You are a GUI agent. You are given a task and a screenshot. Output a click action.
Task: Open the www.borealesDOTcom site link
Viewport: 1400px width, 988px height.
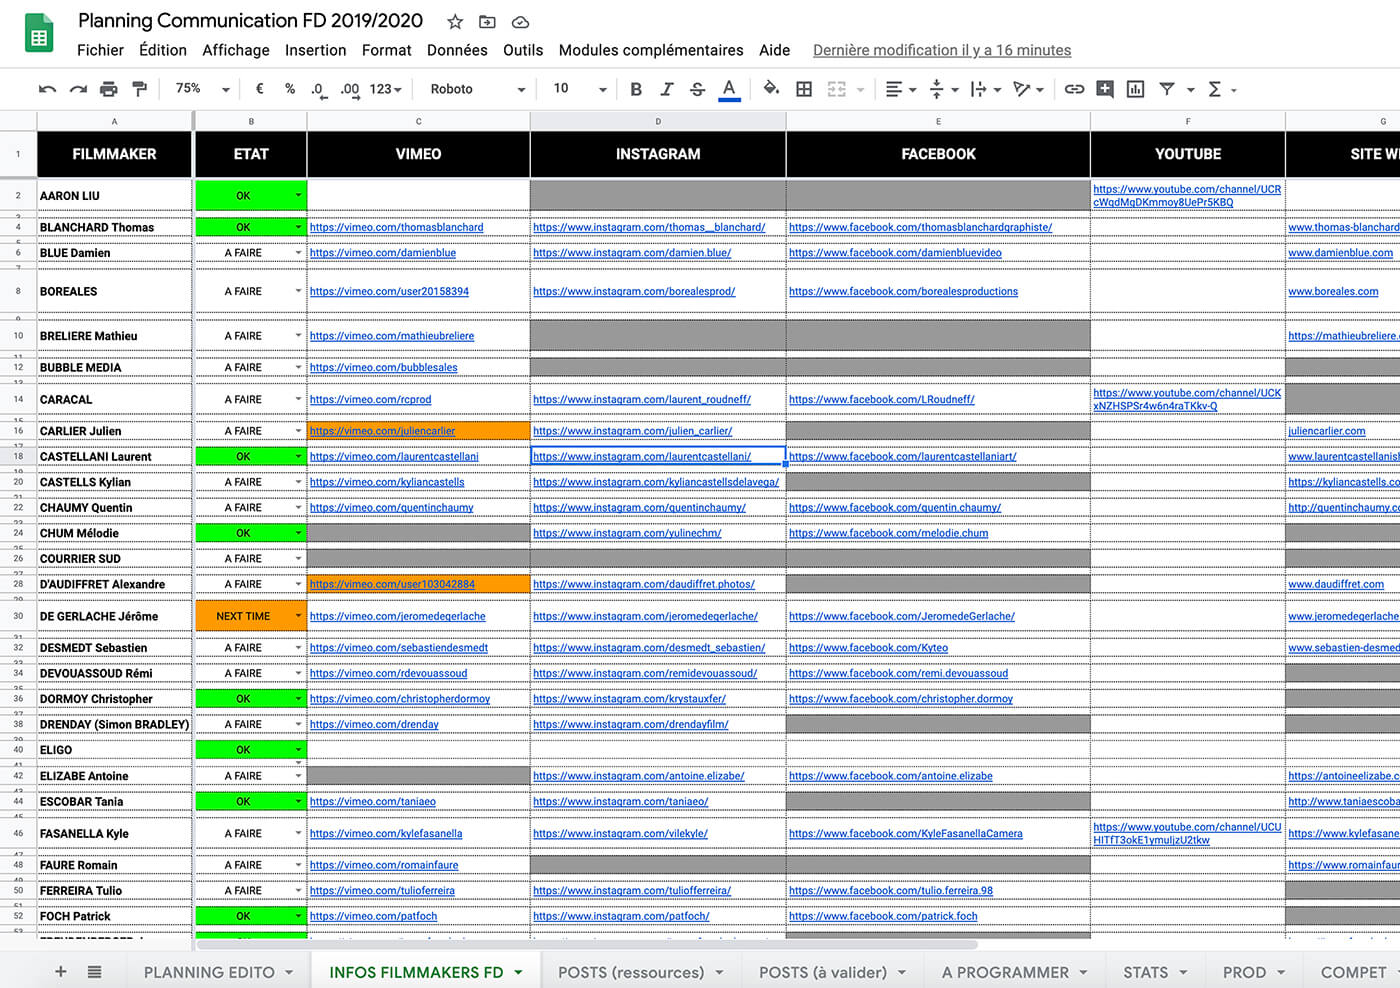(x=1333, y=291)
